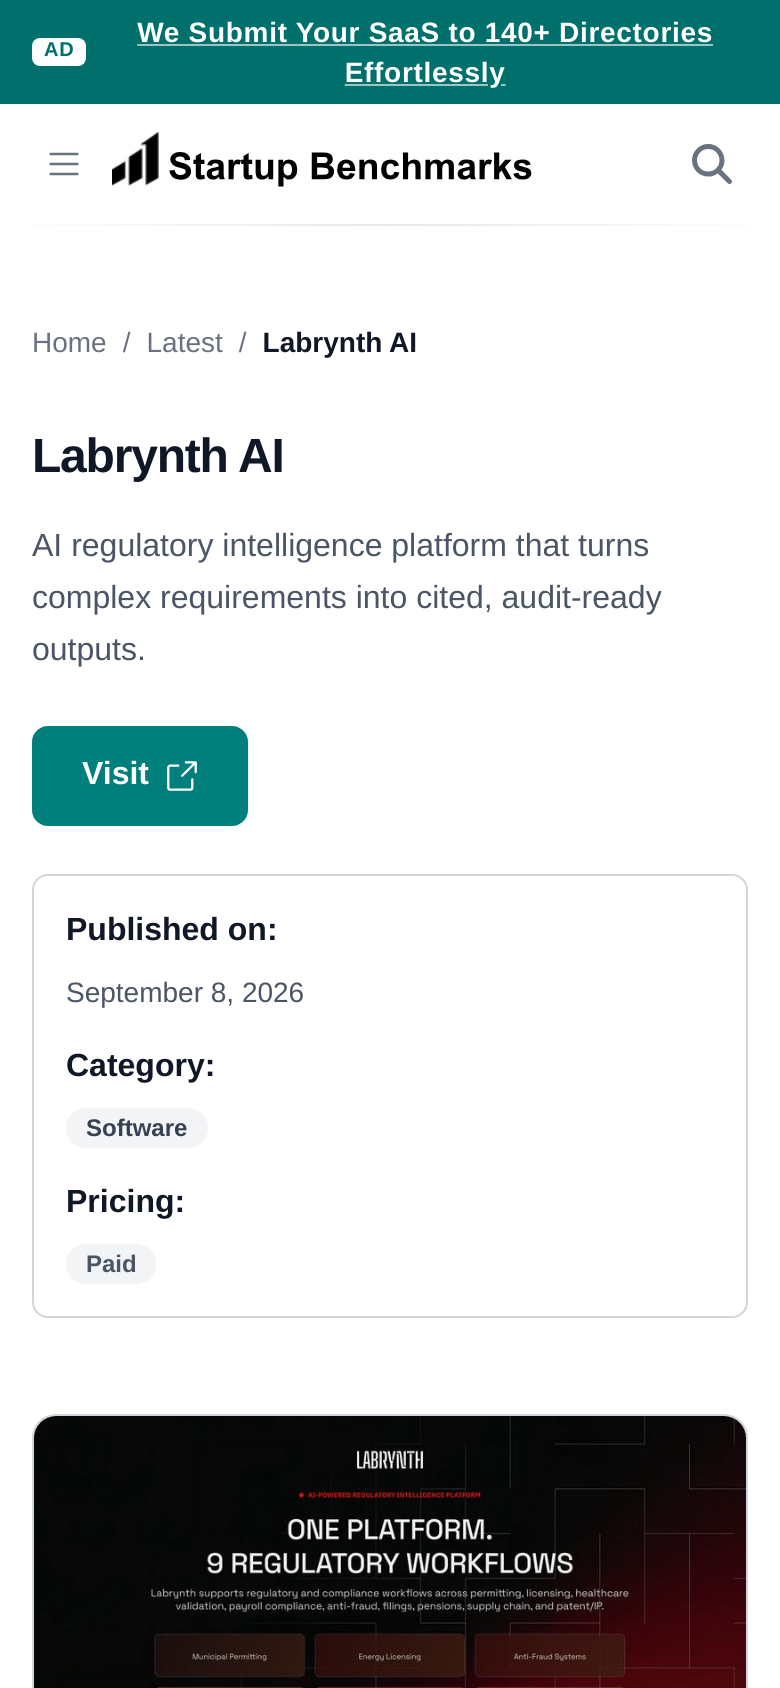Viewport: 780px width, 1688px height.
Task: Click the external-link icon in the Visit button
Action: pyautogui.click(x=182, y=776)
